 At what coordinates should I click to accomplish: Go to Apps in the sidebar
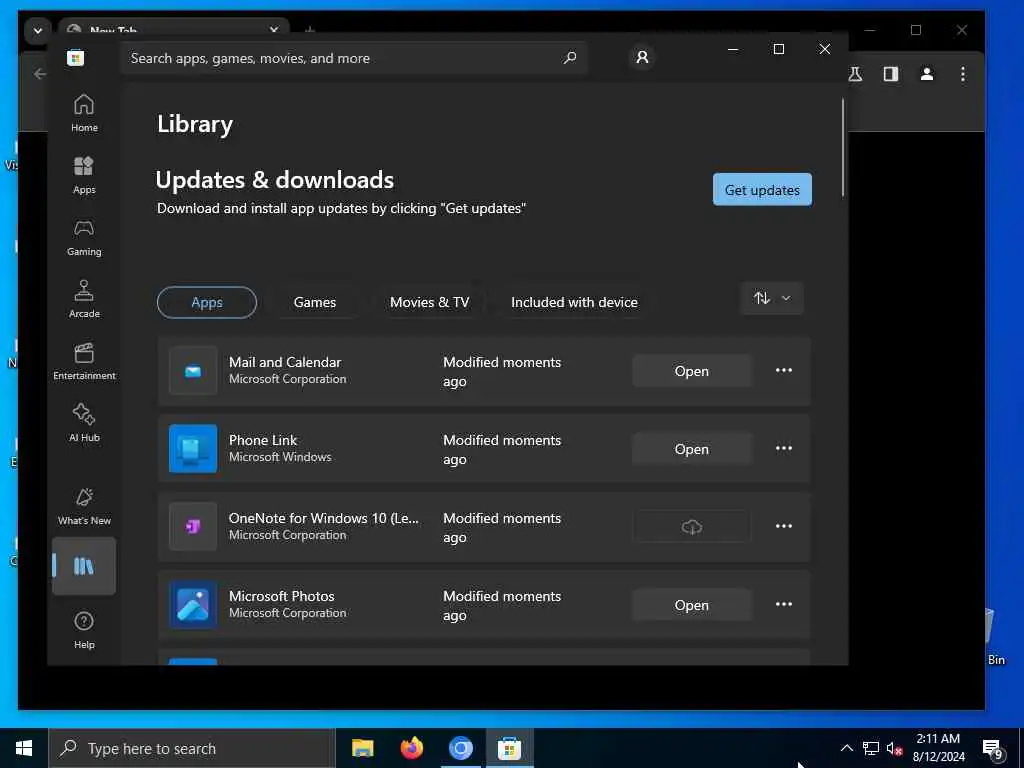click(x=84, y=175)
